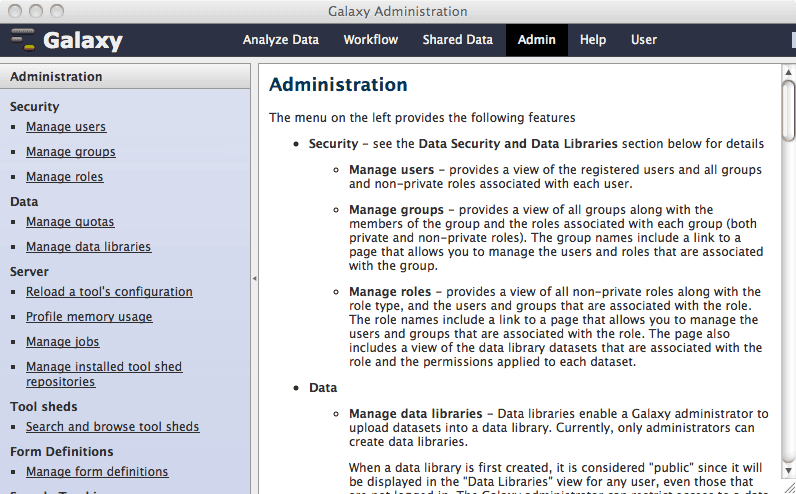Select Manage data libraries link
796x494 pixels.
pyautogui.click(x=89, y=247)
